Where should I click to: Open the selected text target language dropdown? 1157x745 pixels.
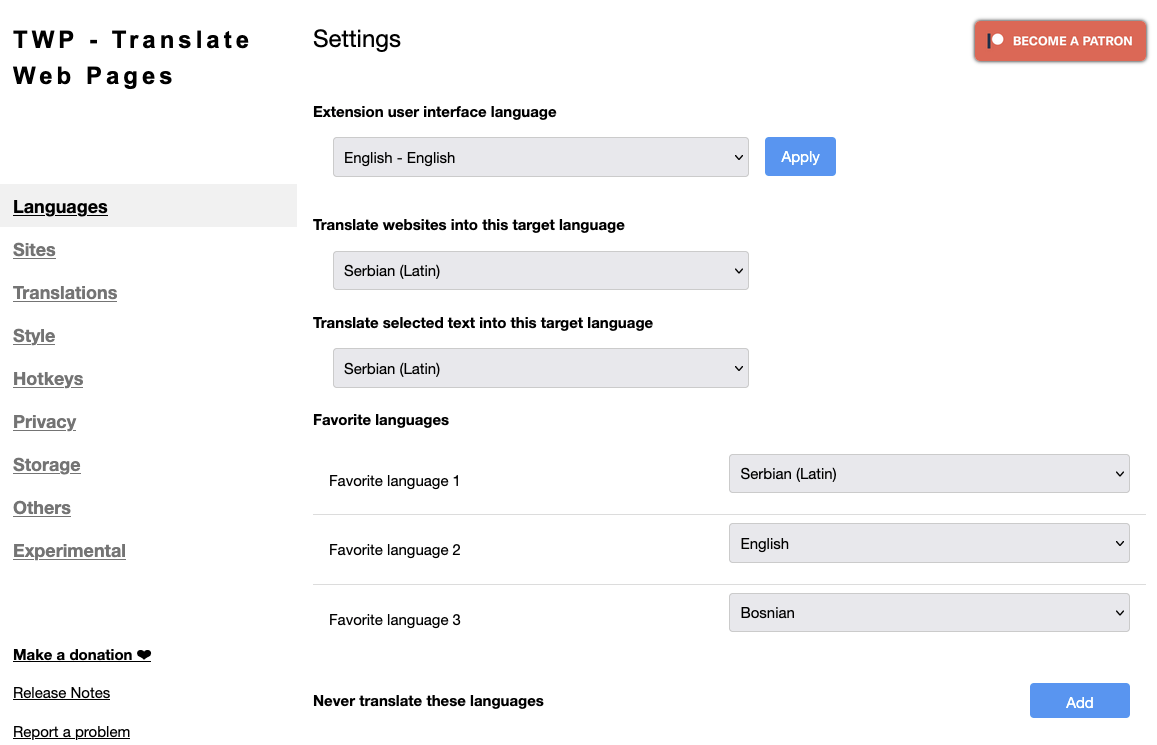coord(540,369)
